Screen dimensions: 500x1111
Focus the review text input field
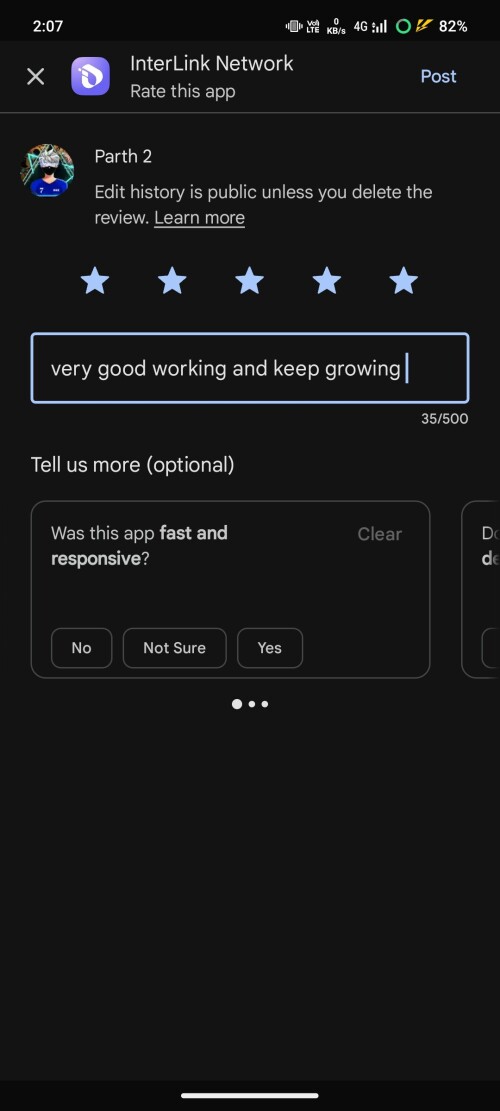pos(250,368)
